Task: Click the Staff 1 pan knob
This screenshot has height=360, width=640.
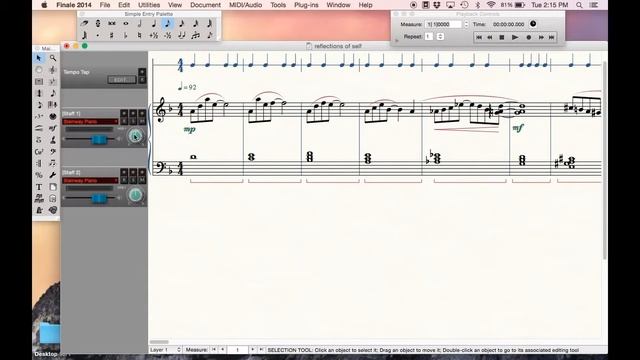Action: coord(136,136)
